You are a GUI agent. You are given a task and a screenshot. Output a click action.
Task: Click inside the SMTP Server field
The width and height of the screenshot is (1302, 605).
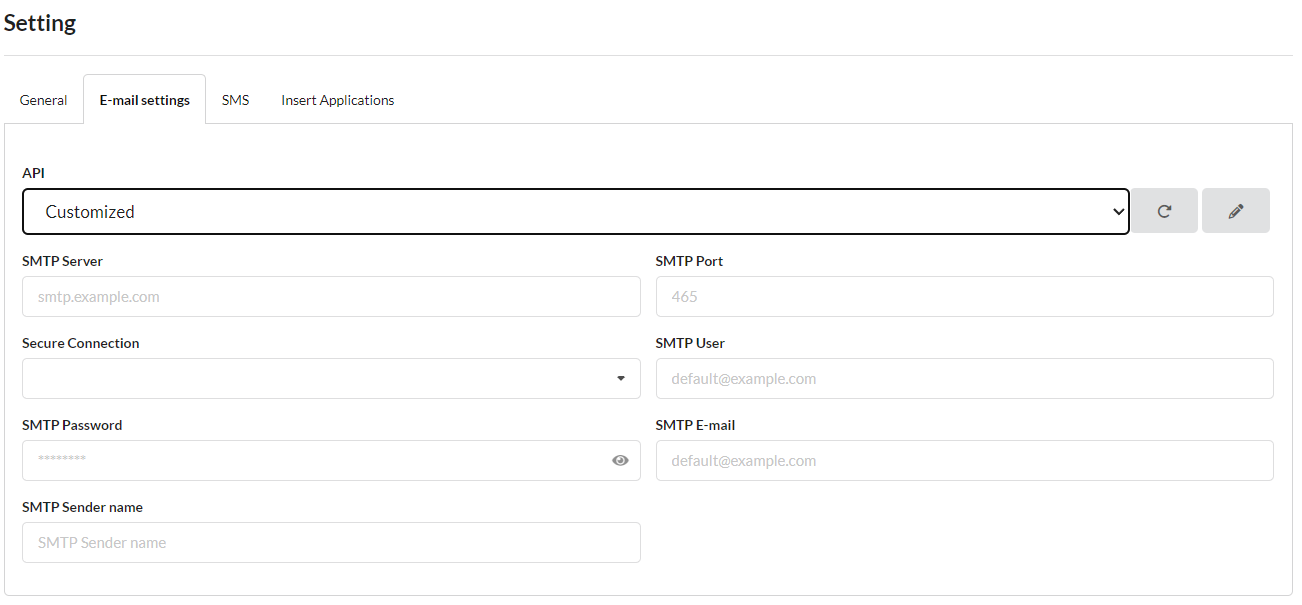point(330,296)
